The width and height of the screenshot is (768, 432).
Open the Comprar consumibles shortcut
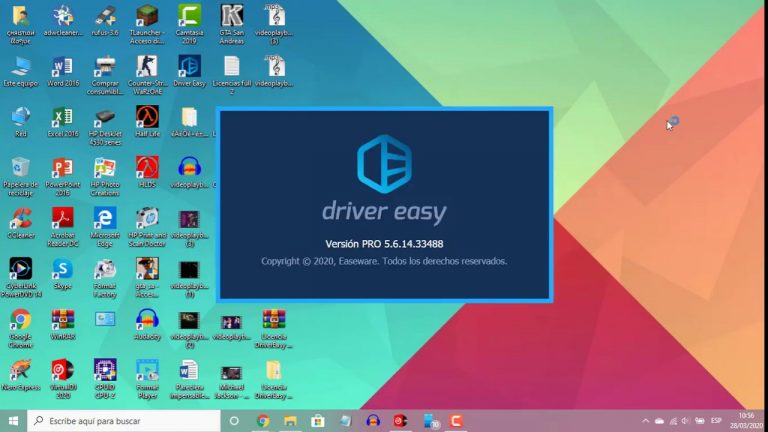[x=105, y=75]
